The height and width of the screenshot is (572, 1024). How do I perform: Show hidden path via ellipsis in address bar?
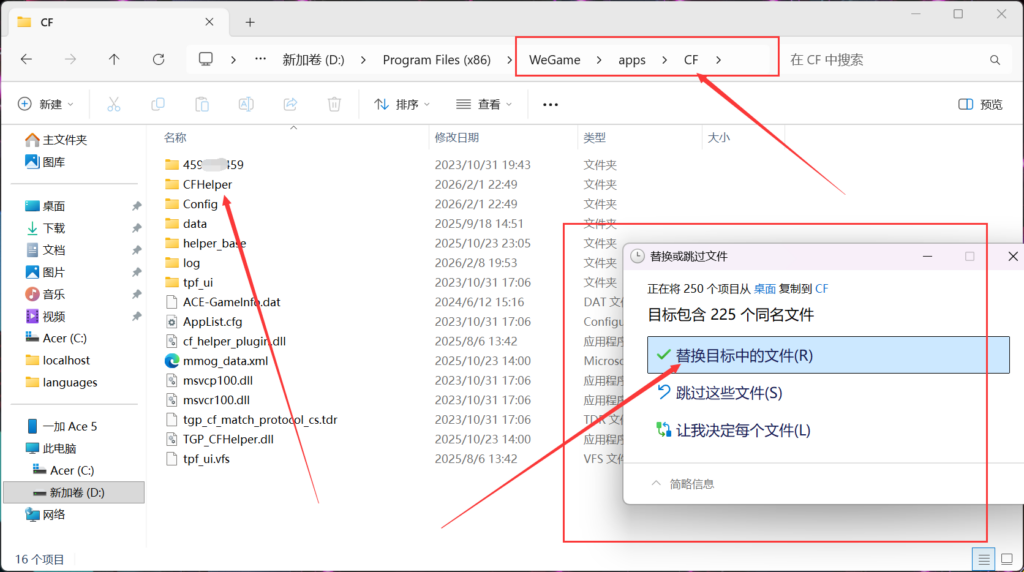point(261,59)
